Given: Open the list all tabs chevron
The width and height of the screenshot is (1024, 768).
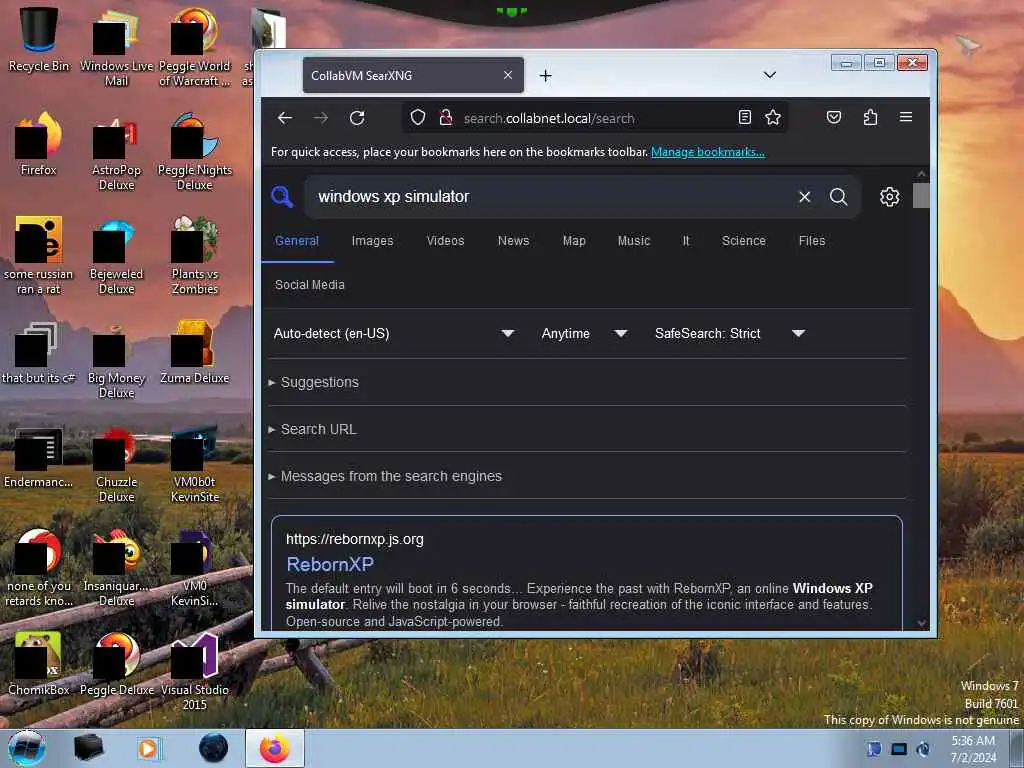Looking at the screenshot, I should (770, 75).
